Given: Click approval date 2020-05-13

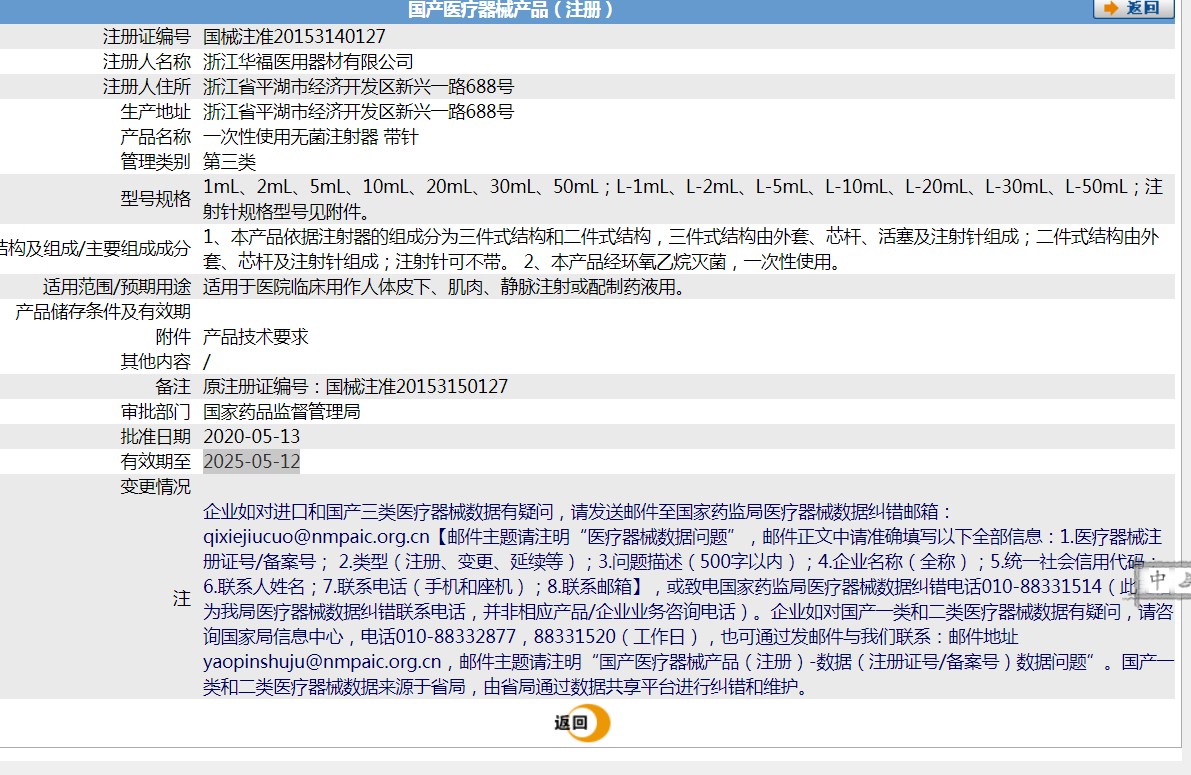Looking at the screenshot, I should point(251,437).
